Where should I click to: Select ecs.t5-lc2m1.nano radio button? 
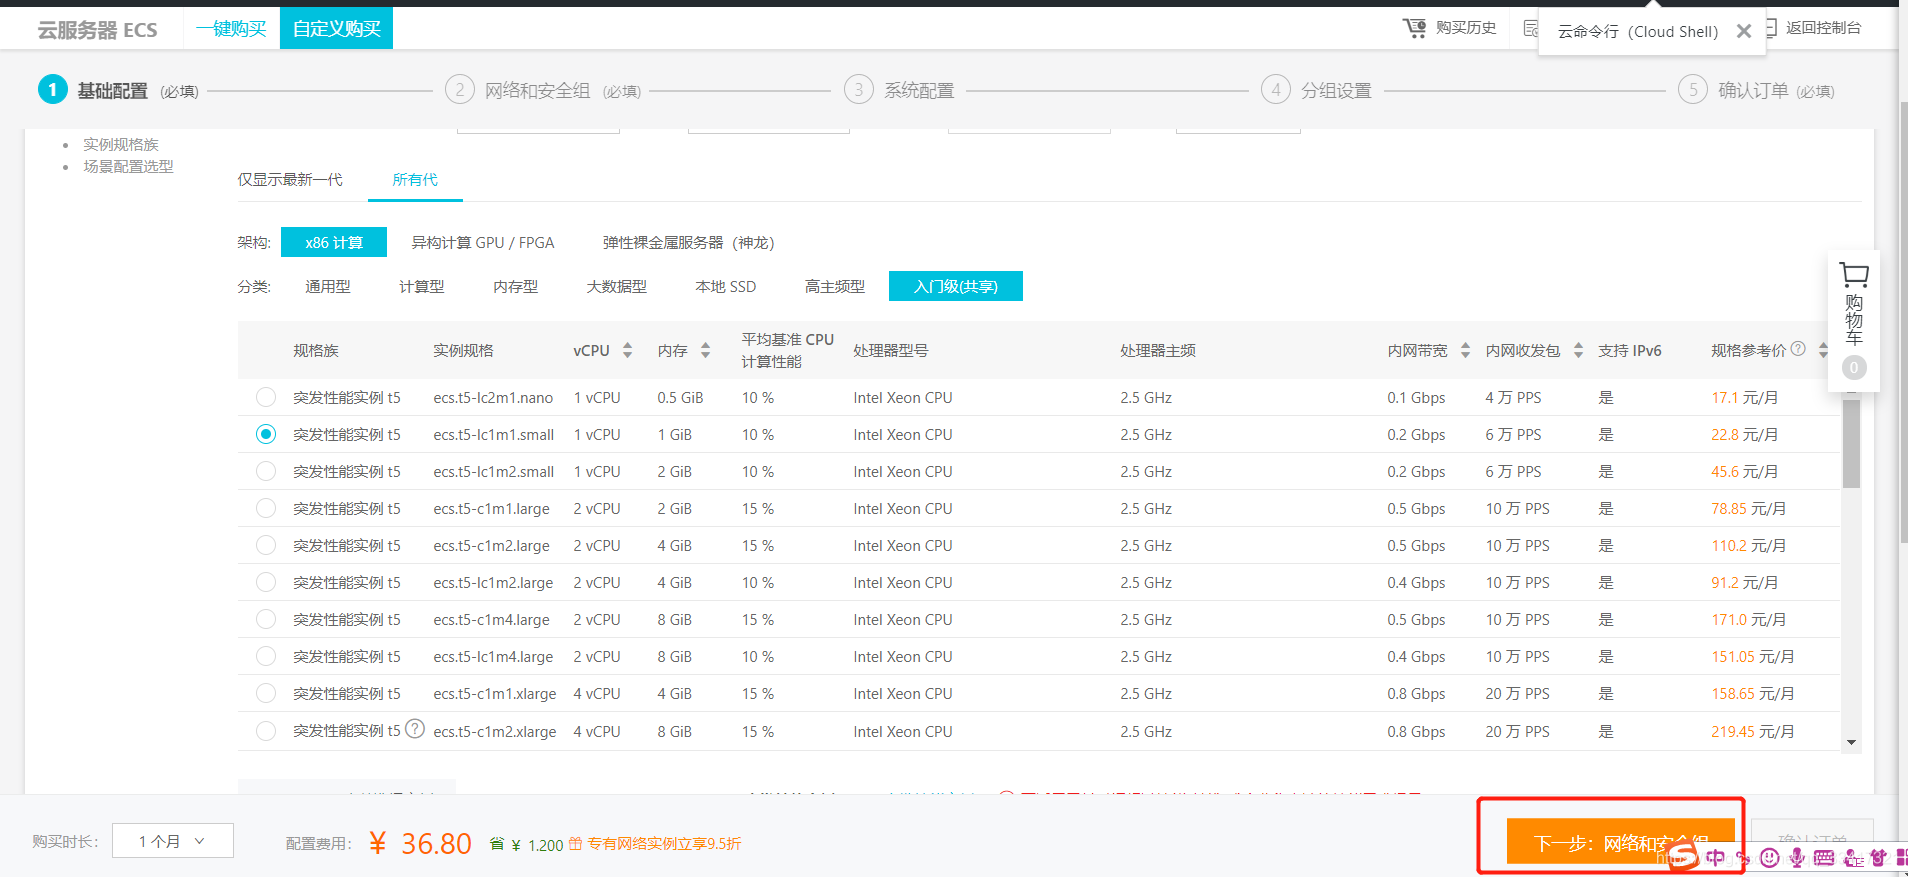266,397
